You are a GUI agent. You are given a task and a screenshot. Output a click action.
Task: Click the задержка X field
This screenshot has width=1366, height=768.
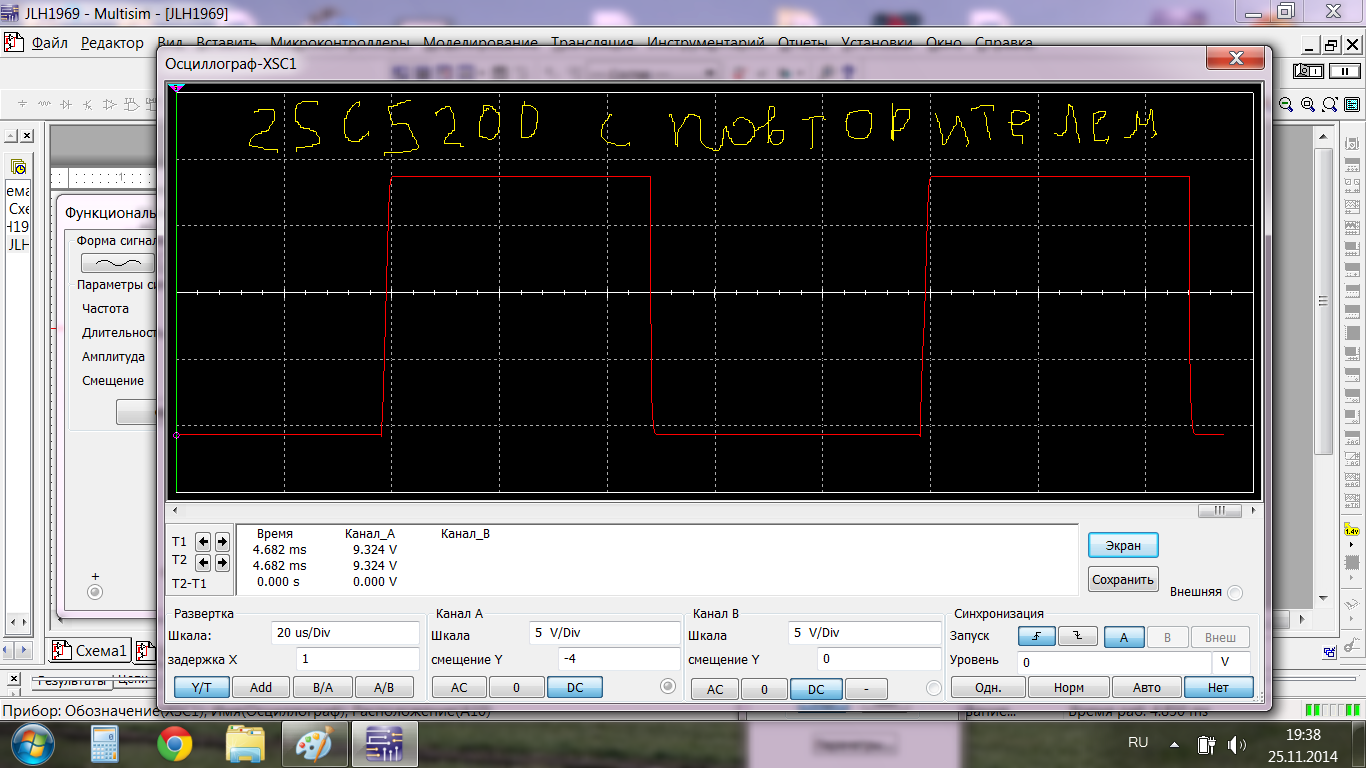coord(358,659)
